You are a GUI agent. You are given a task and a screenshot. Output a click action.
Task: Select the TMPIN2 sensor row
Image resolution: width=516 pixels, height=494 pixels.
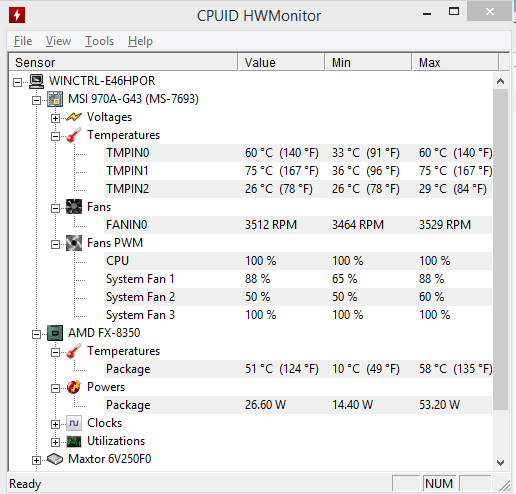pyautogui.click(x=298, y=189)
